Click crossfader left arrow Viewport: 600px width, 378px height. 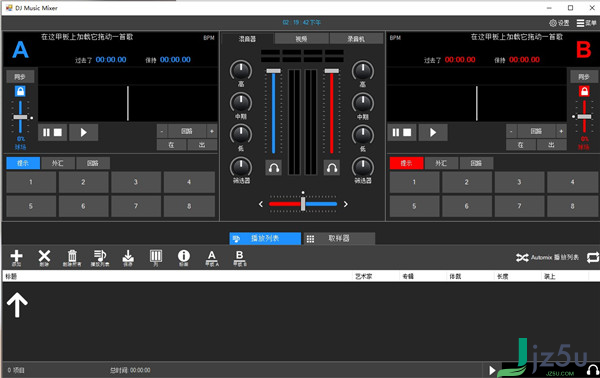pos(261,204)
